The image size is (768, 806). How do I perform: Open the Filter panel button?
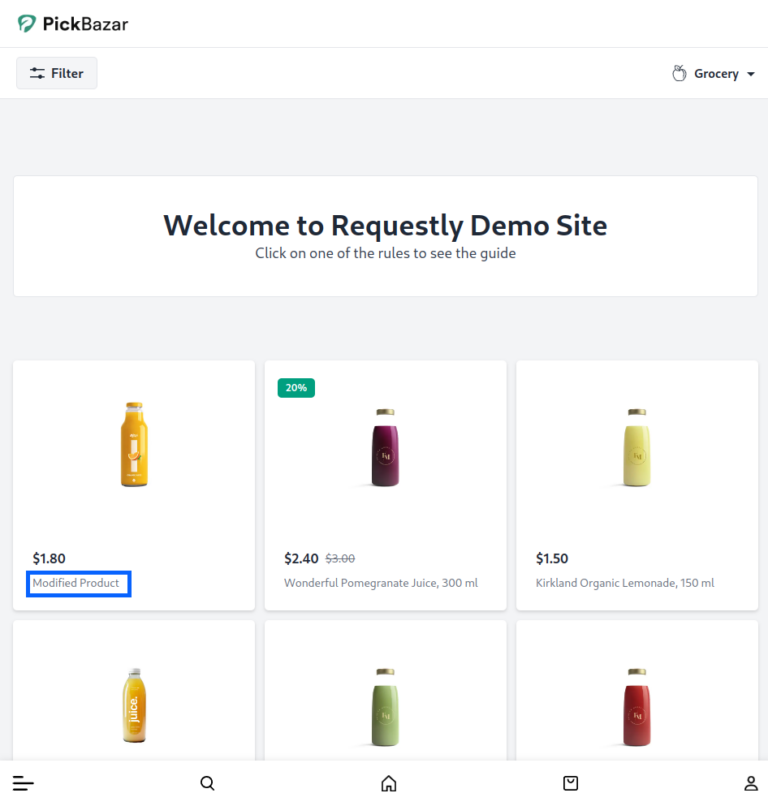[x=57, y=73]
